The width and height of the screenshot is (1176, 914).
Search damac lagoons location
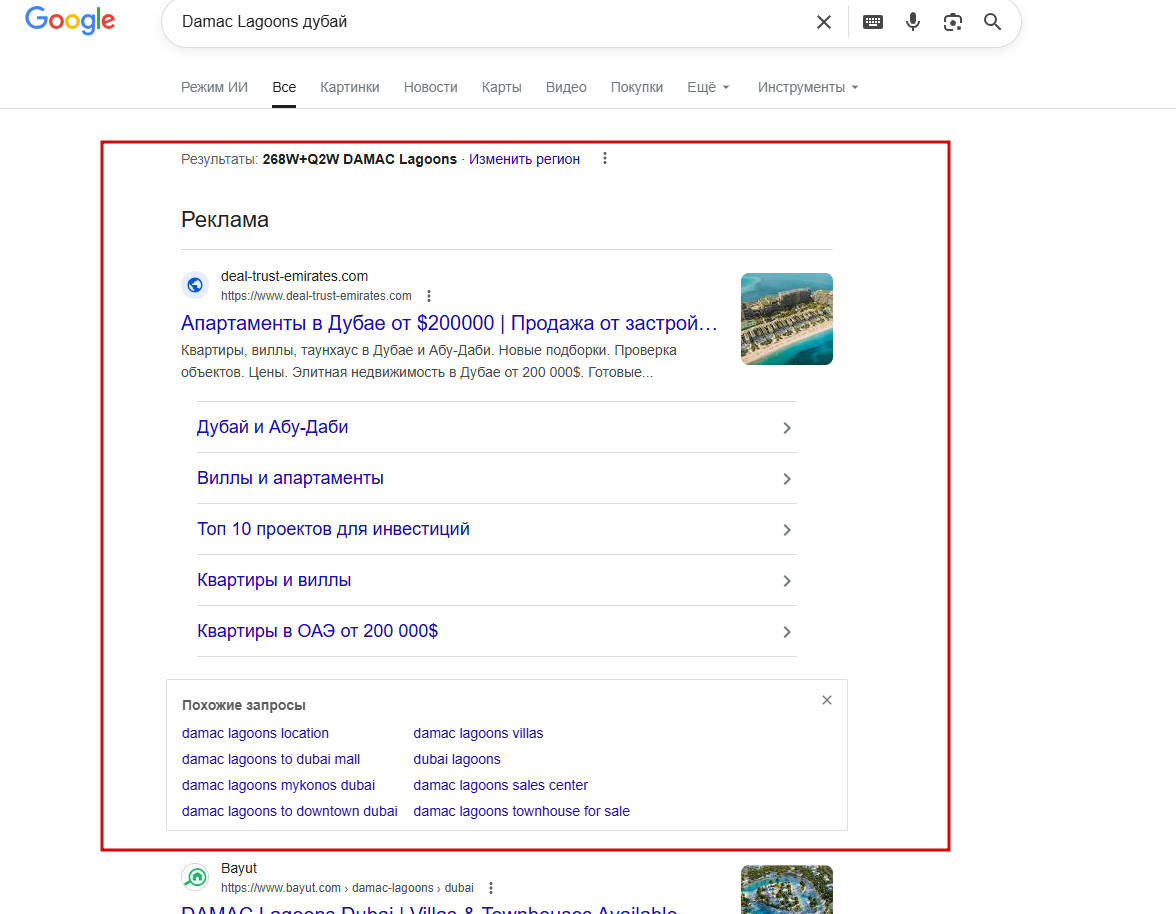click(255, 733)
